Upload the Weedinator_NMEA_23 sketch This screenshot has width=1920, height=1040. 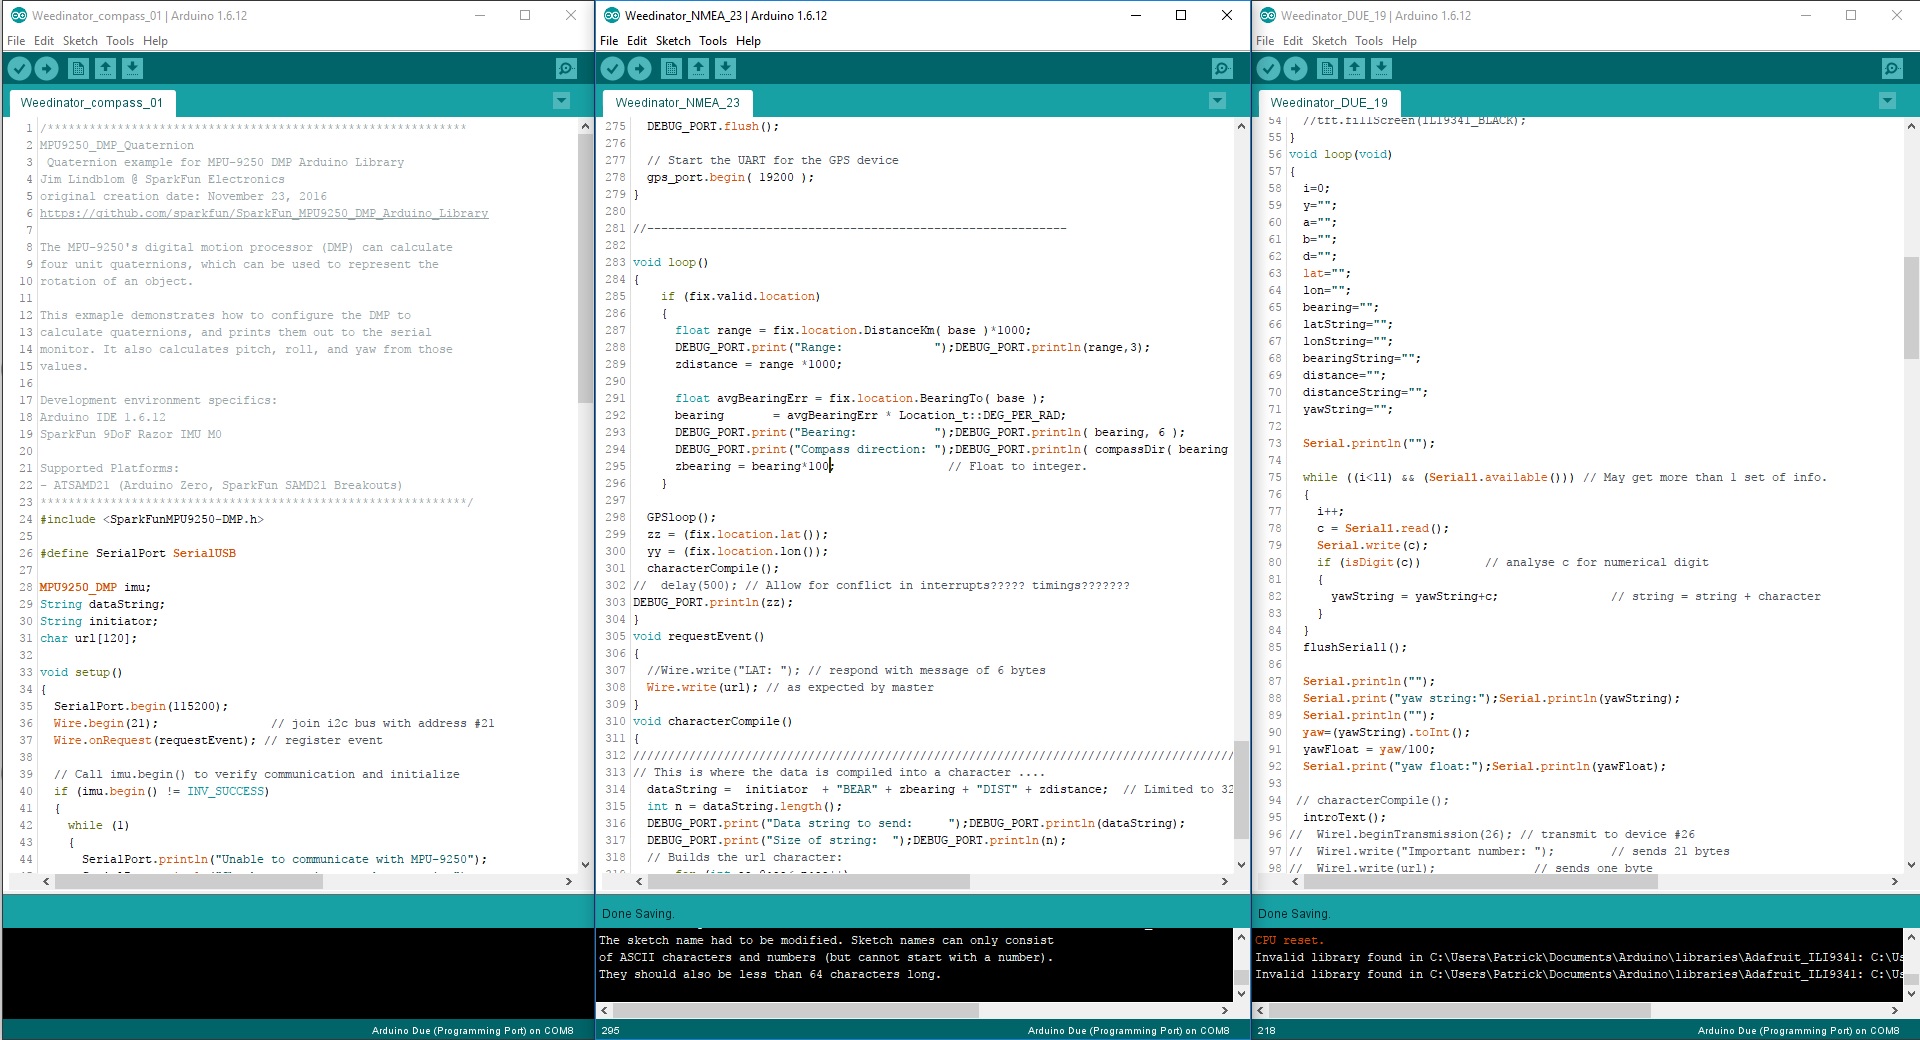pyautogui.click(x=640, y=68)
